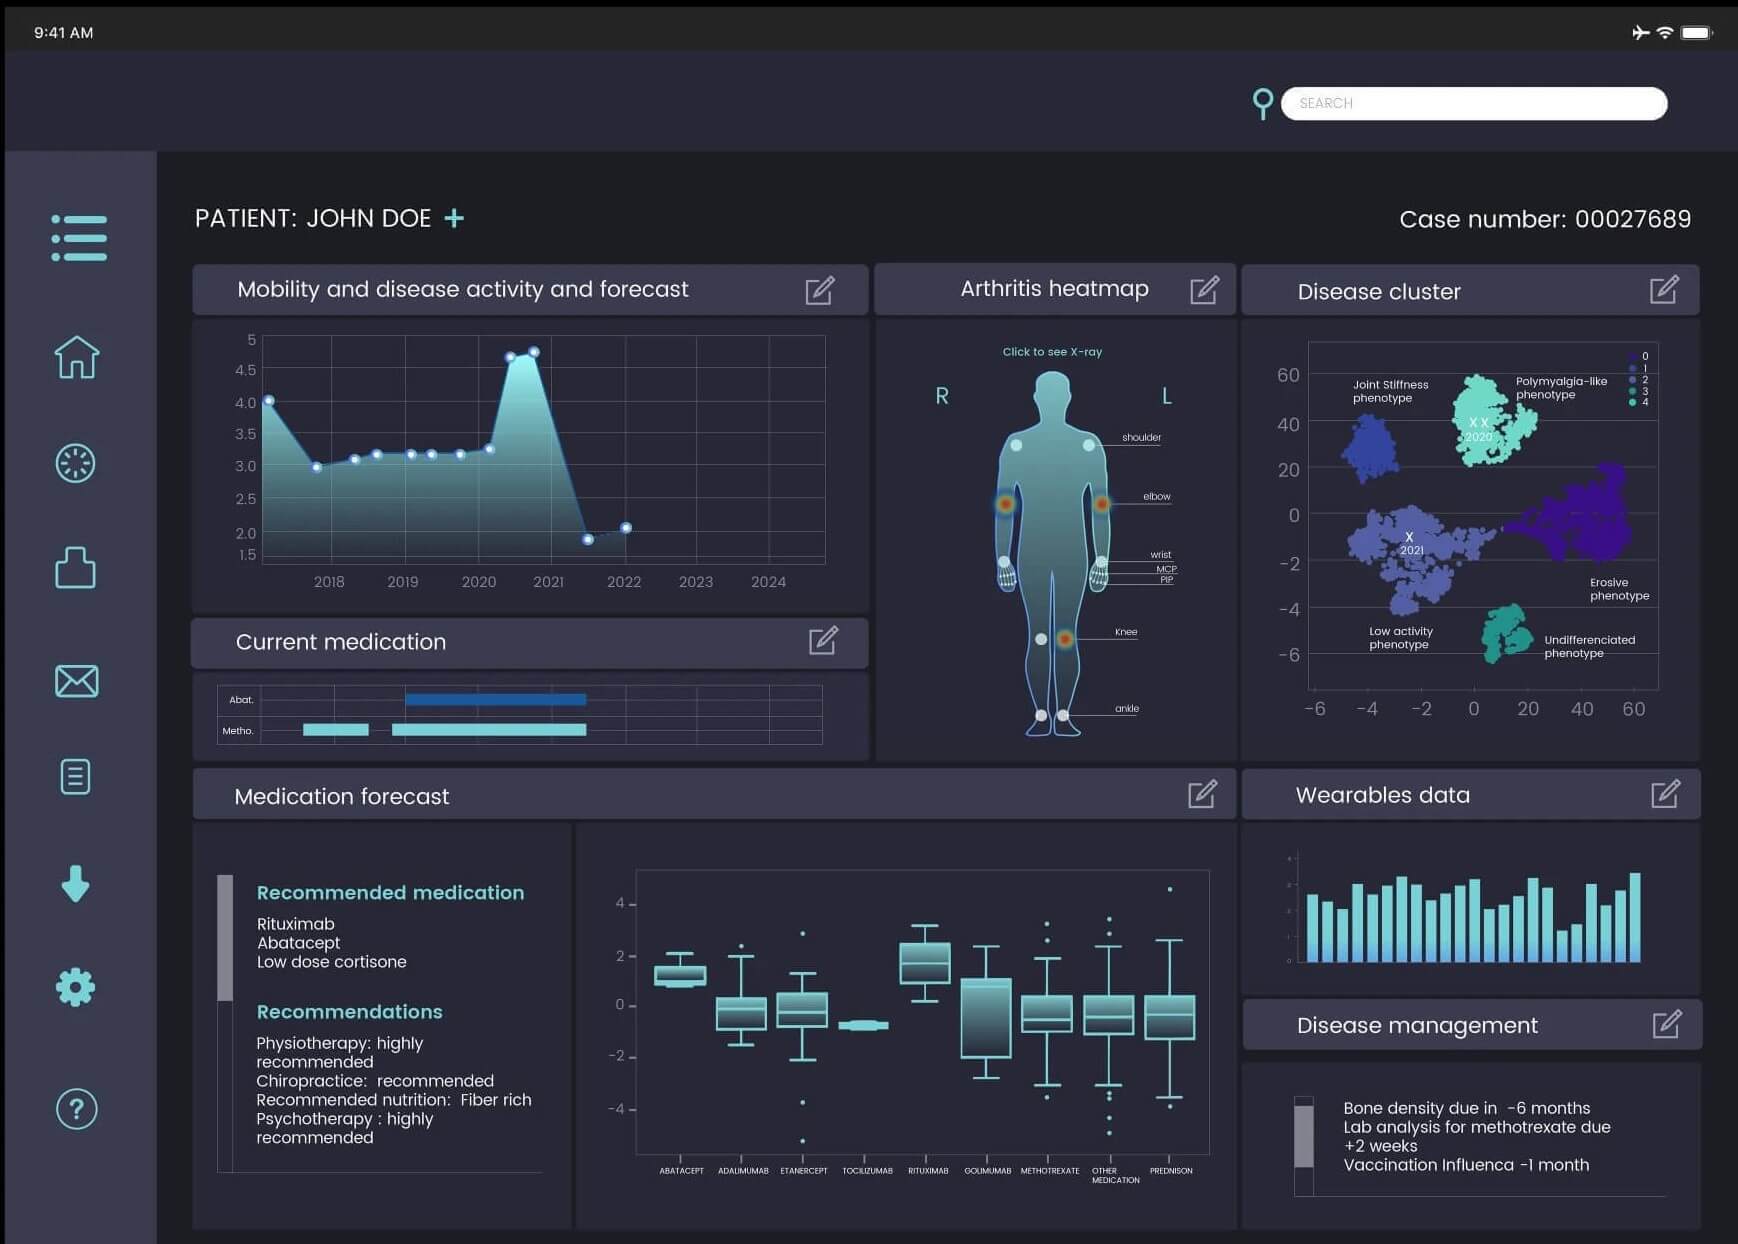Click 'Vaccination Influenca -1 month' entry
This screenshot has width=1738, height=1244.
(x=1466, y=1165)
